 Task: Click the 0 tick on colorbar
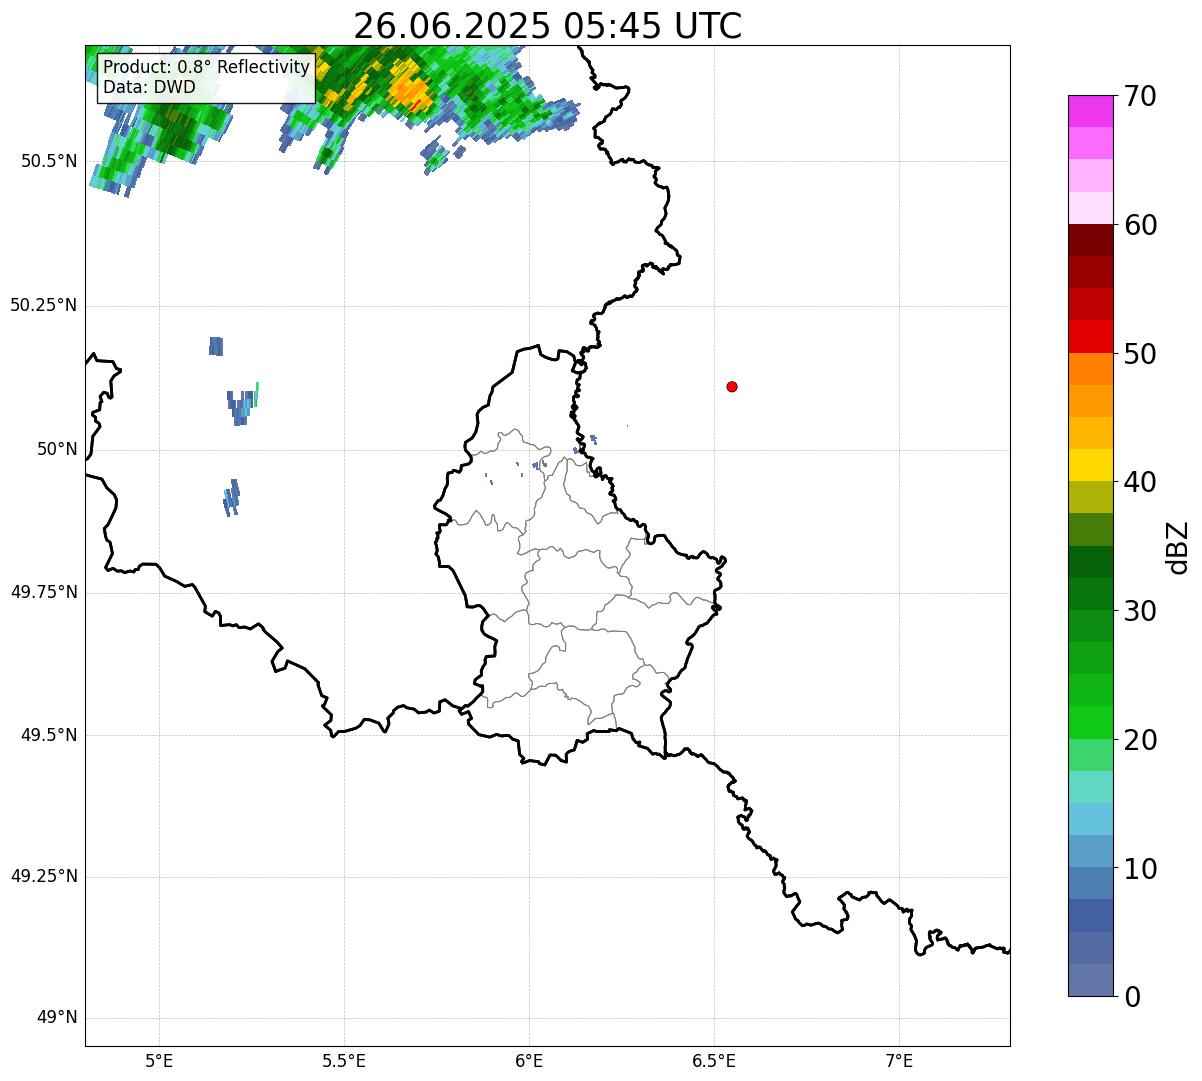(x=1131, y=997)
